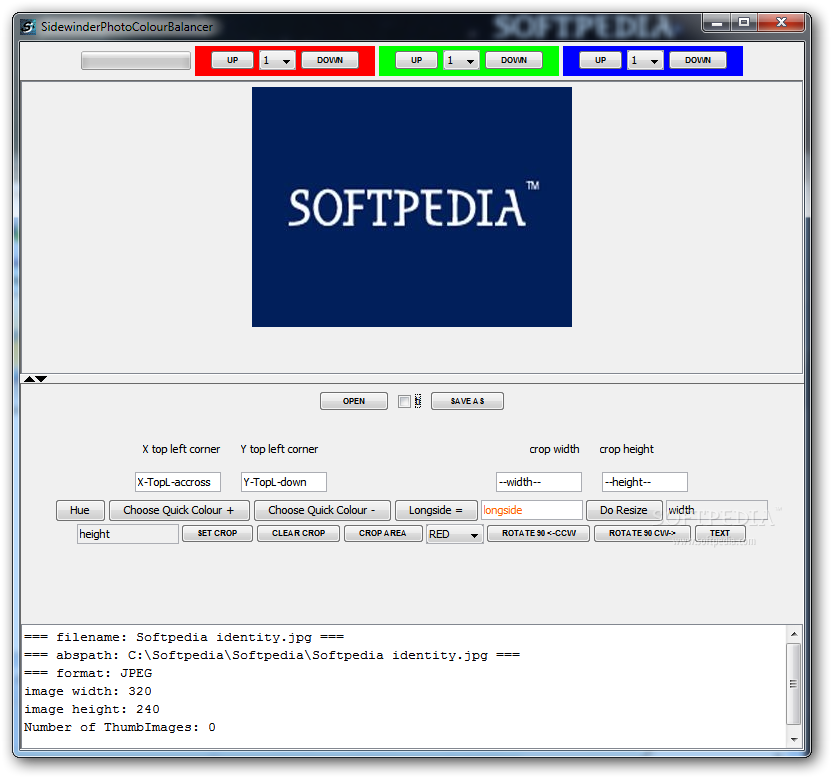
Task: Click the --height-- crop input field
Action: 645,482
